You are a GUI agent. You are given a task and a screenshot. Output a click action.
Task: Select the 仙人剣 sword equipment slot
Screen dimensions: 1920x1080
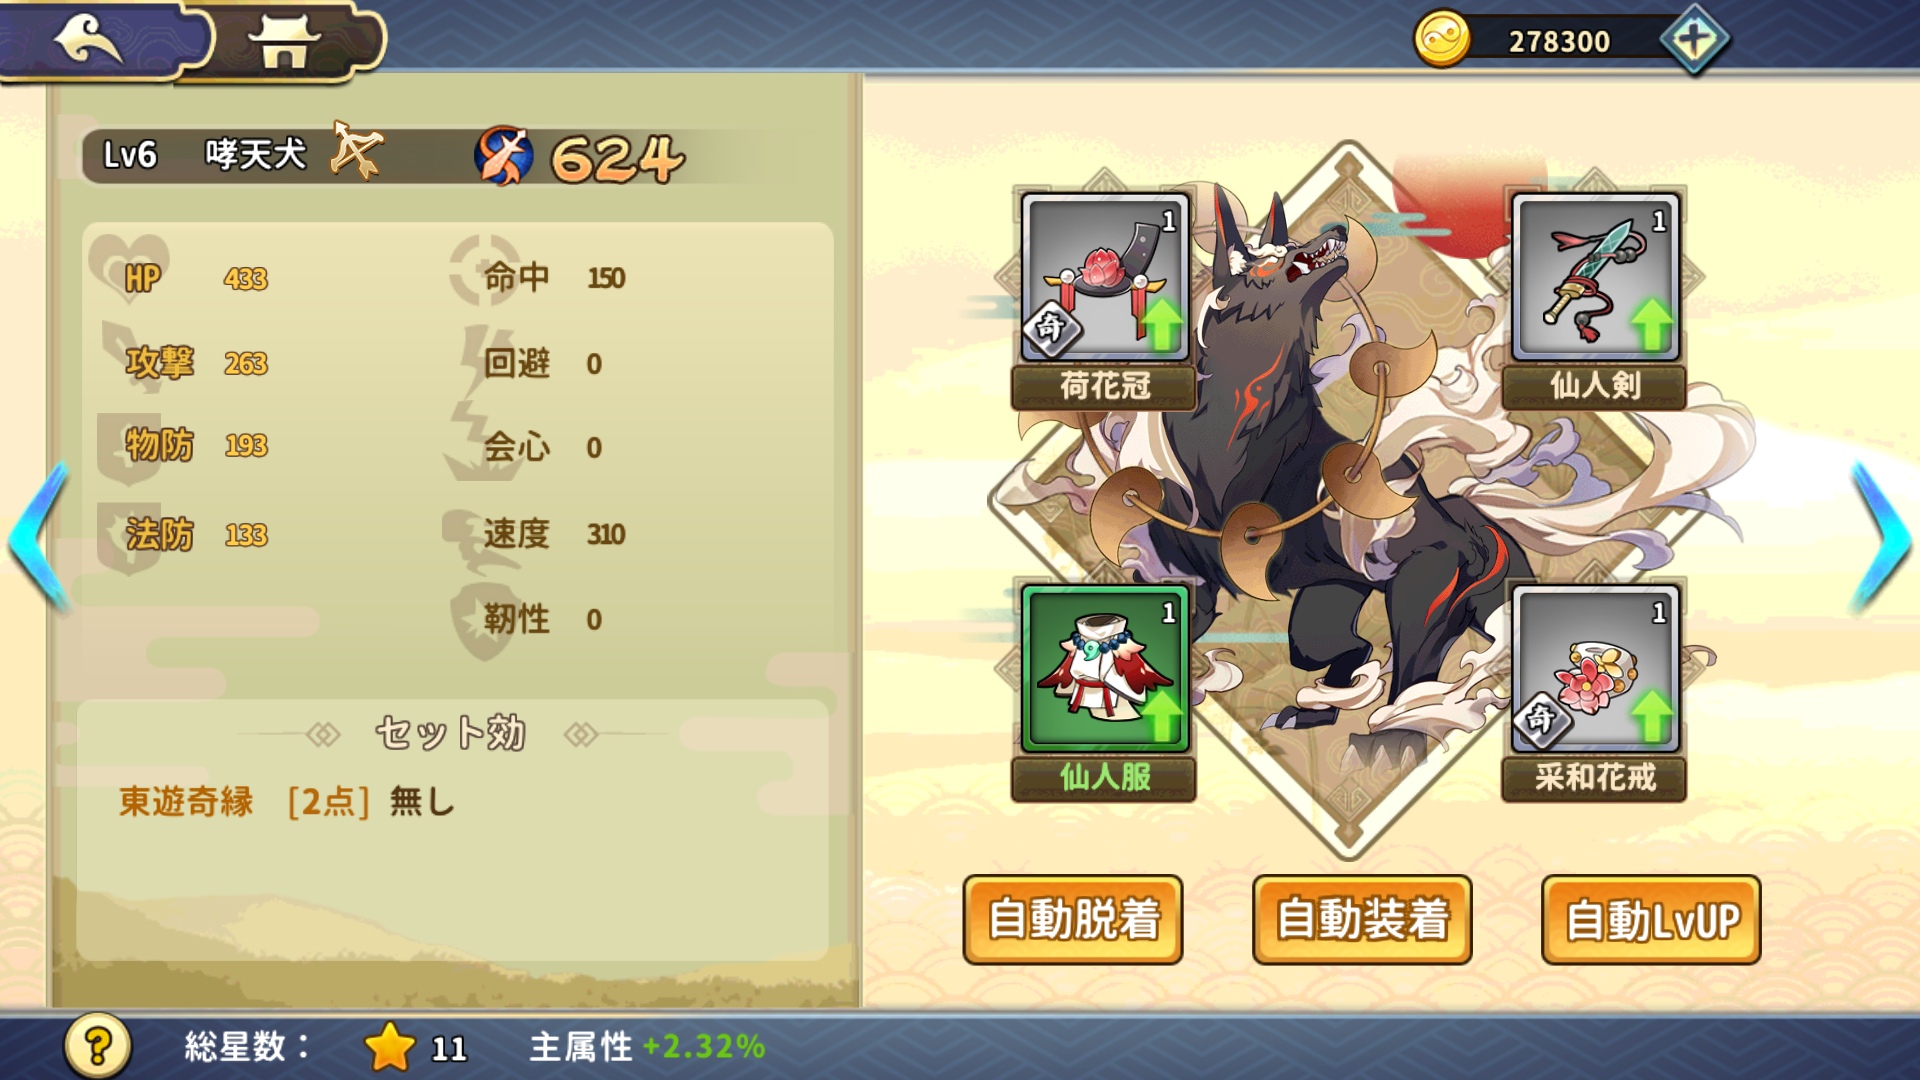click(1594, 300)
